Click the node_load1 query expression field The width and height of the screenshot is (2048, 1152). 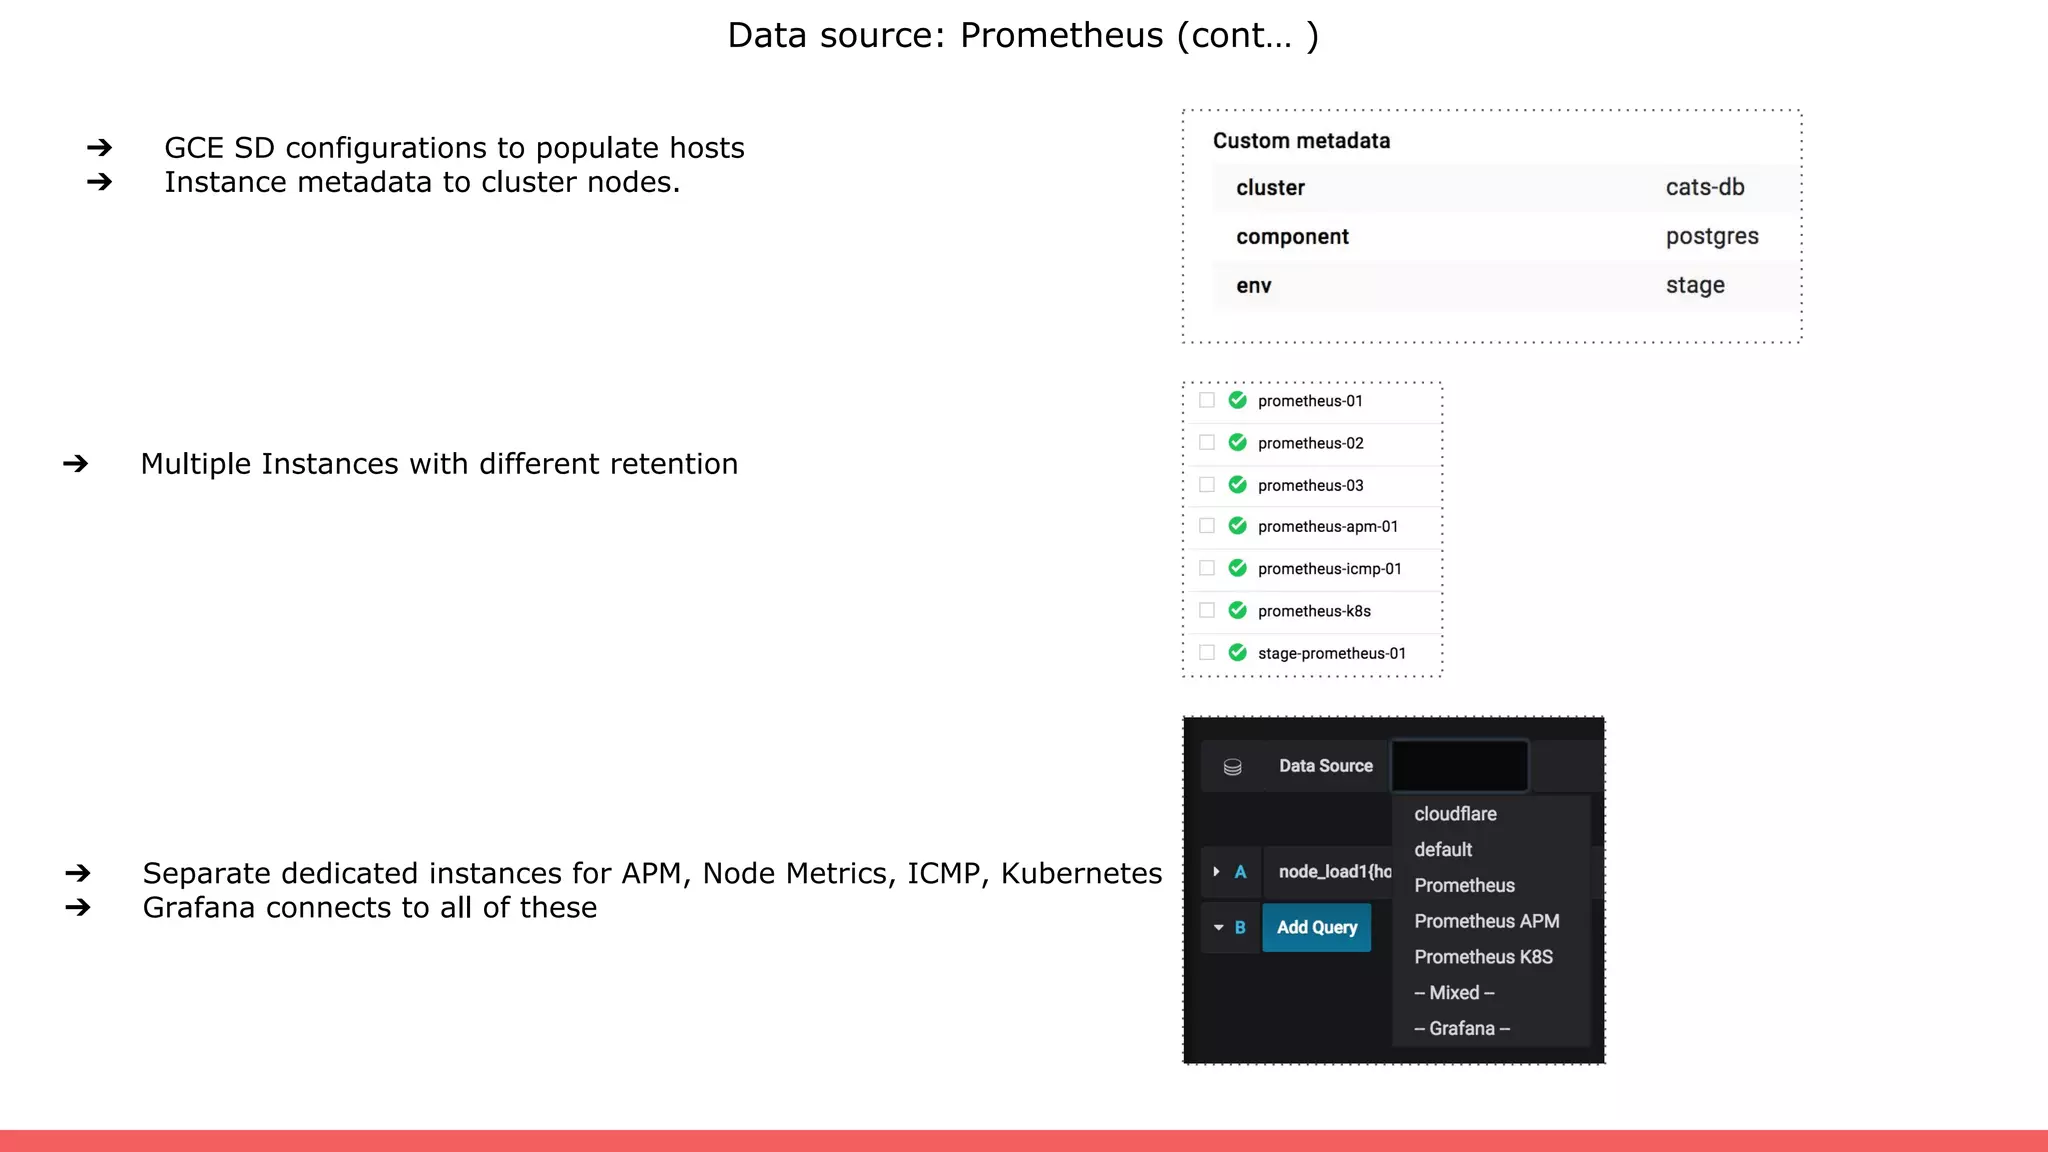click(1333, 872)
